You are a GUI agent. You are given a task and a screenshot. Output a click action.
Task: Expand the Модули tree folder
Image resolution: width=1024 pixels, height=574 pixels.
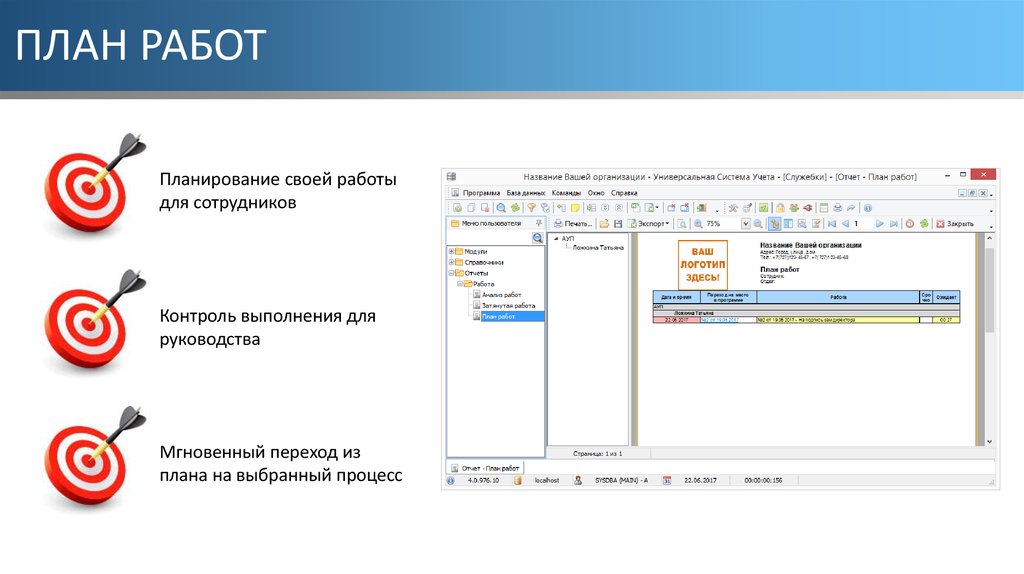pos(452,251)
